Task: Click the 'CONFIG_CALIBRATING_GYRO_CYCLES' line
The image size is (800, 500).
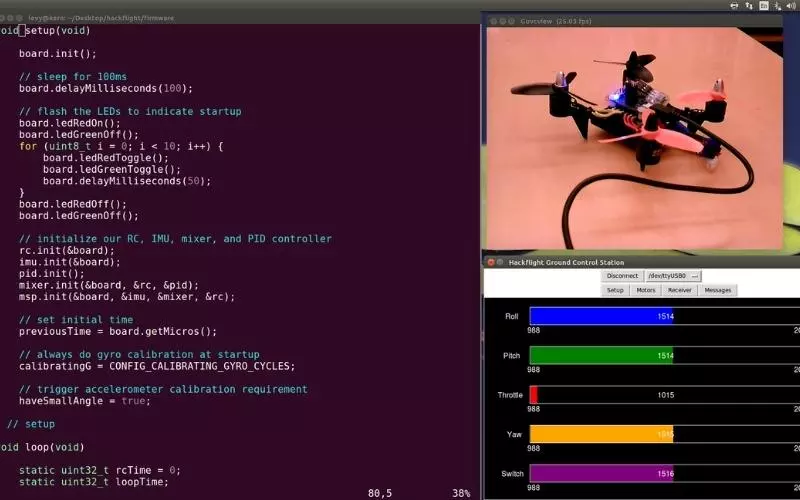Action: (x=157, y=366)
